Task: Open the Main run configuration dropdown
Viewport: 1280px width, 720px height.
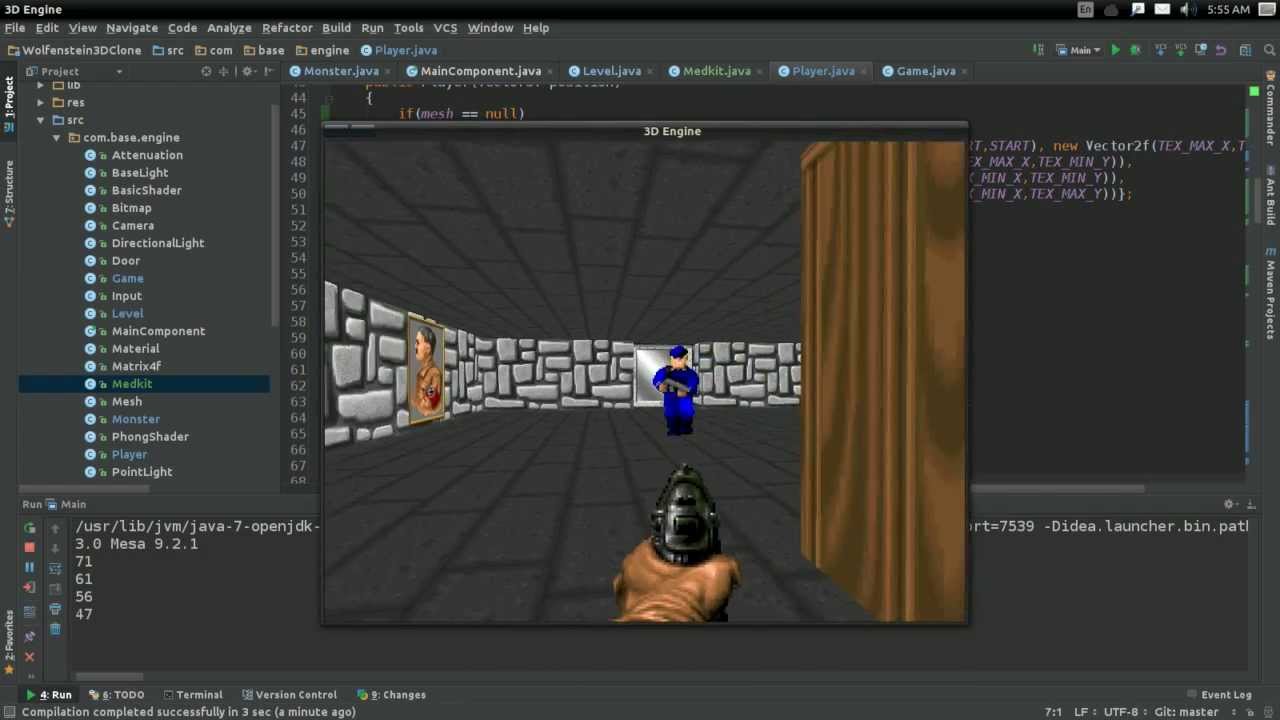Action: [x=1079, y=50]
